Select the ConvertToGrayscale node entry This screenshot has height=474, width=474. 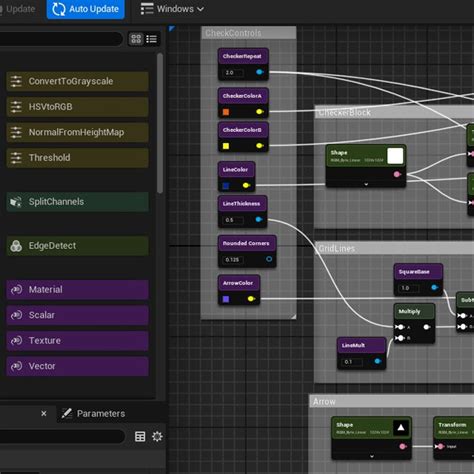pyautogui.click(x=77, y=81)
